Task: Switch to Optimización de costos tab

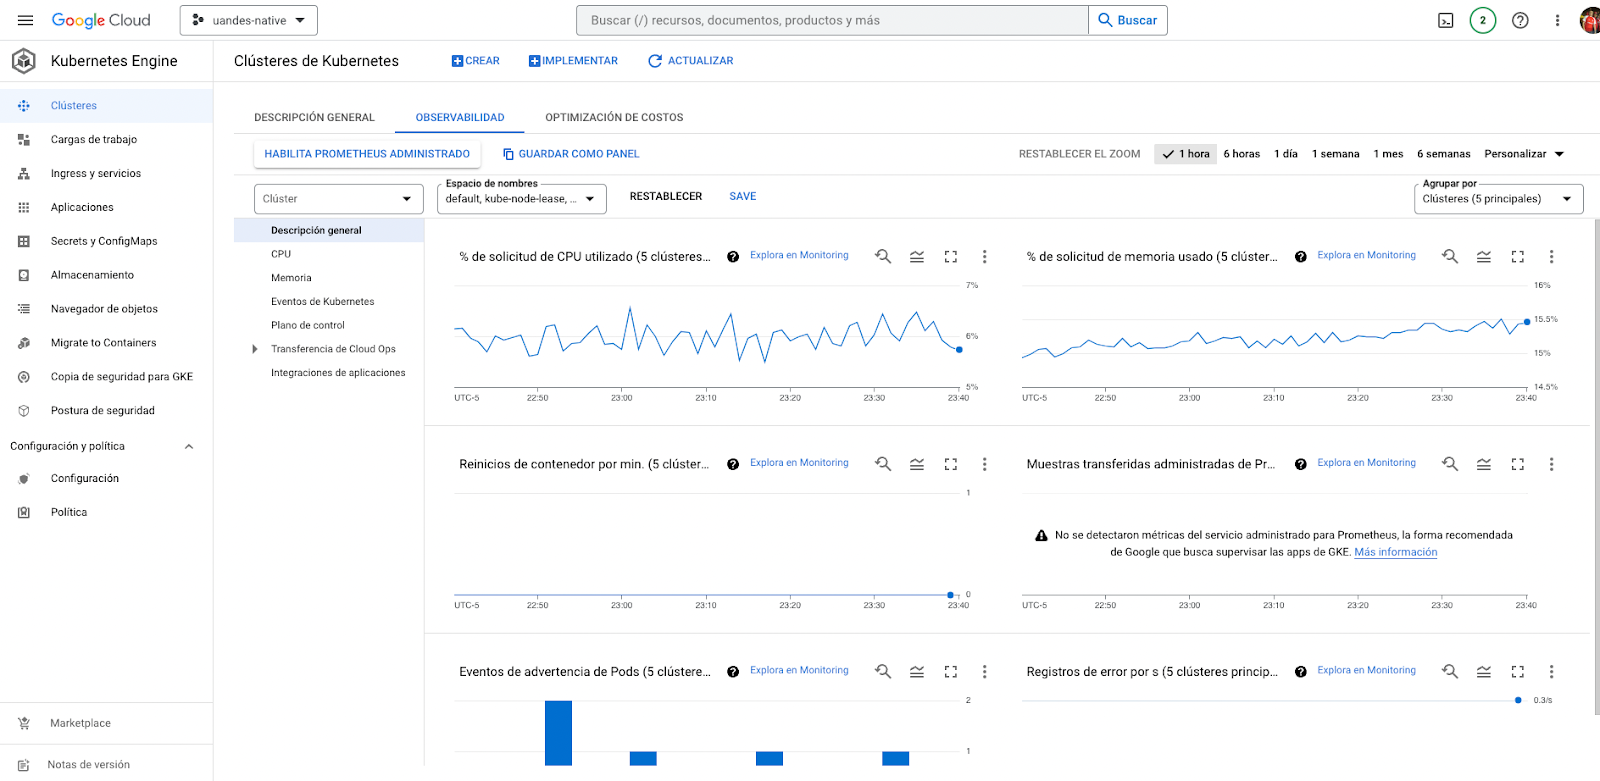Action: (614, 118)
